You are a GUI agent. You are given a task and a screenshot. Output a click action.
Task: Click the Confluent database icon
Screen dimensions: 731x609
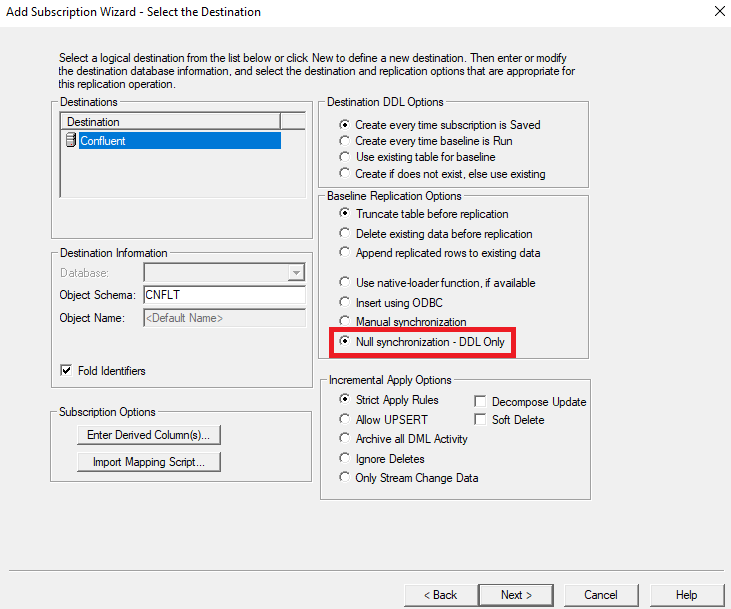[71, 141]
